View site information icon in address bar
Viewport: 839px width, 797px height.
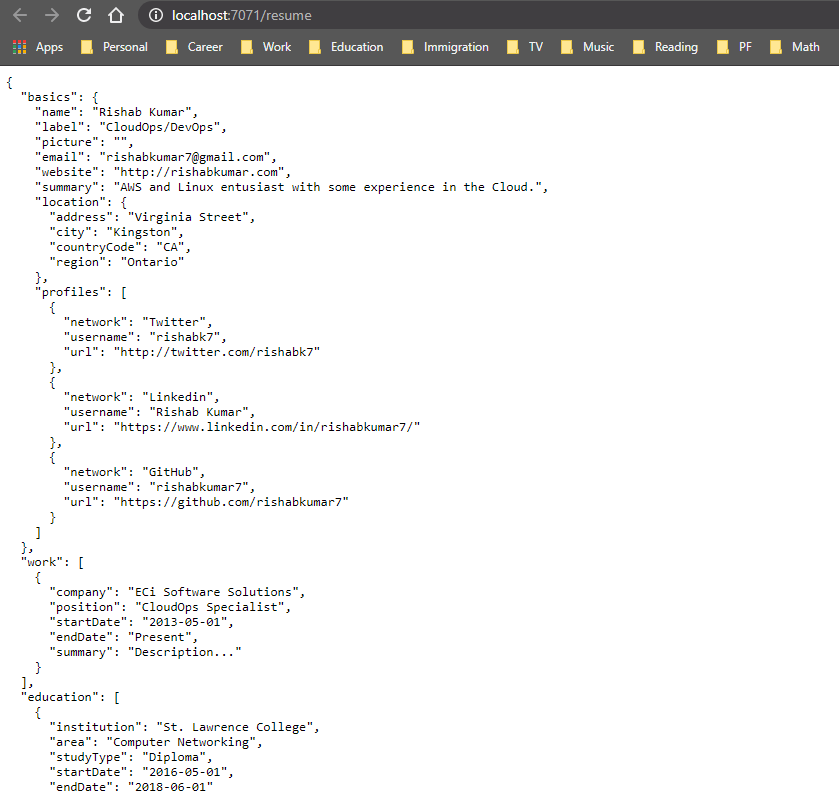[156, 16]
